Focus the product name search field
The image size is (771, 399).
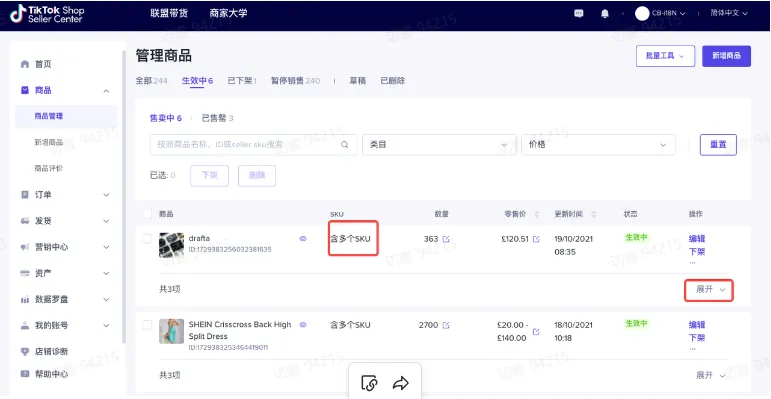[x=253, y=145]
